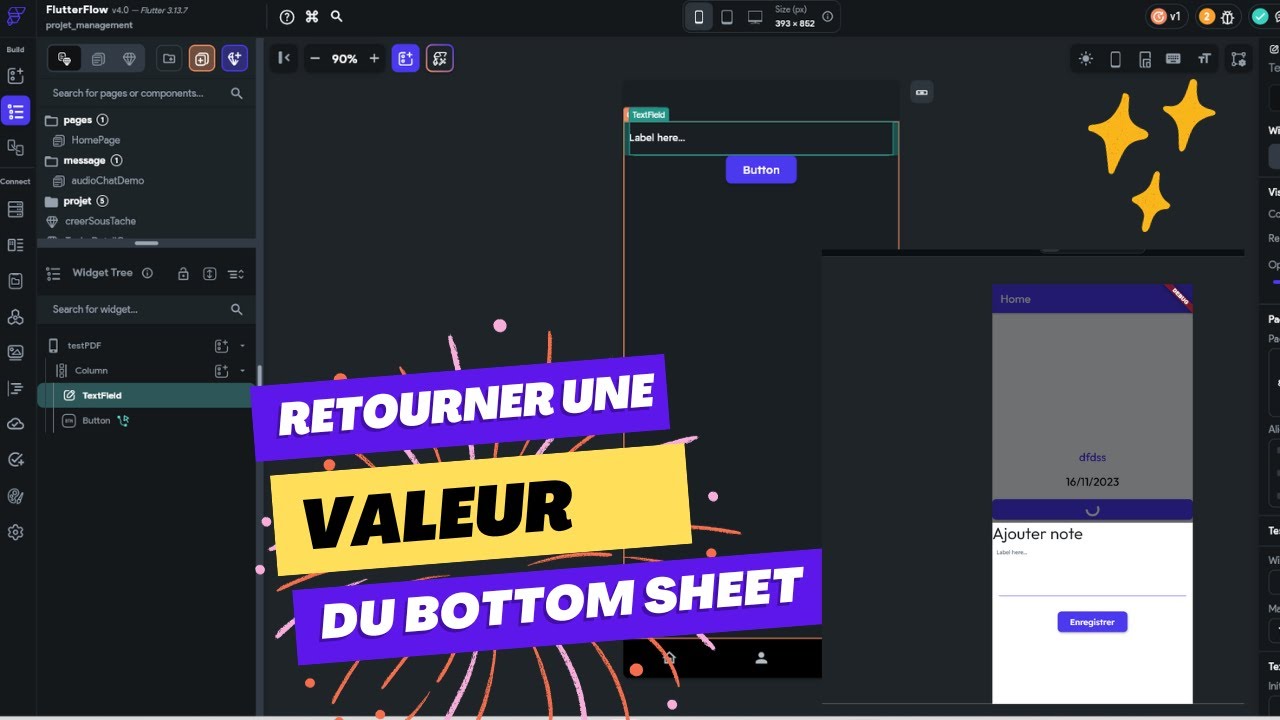Open audioChatDemo page
Screen dimensions: 1280x720
107,181
